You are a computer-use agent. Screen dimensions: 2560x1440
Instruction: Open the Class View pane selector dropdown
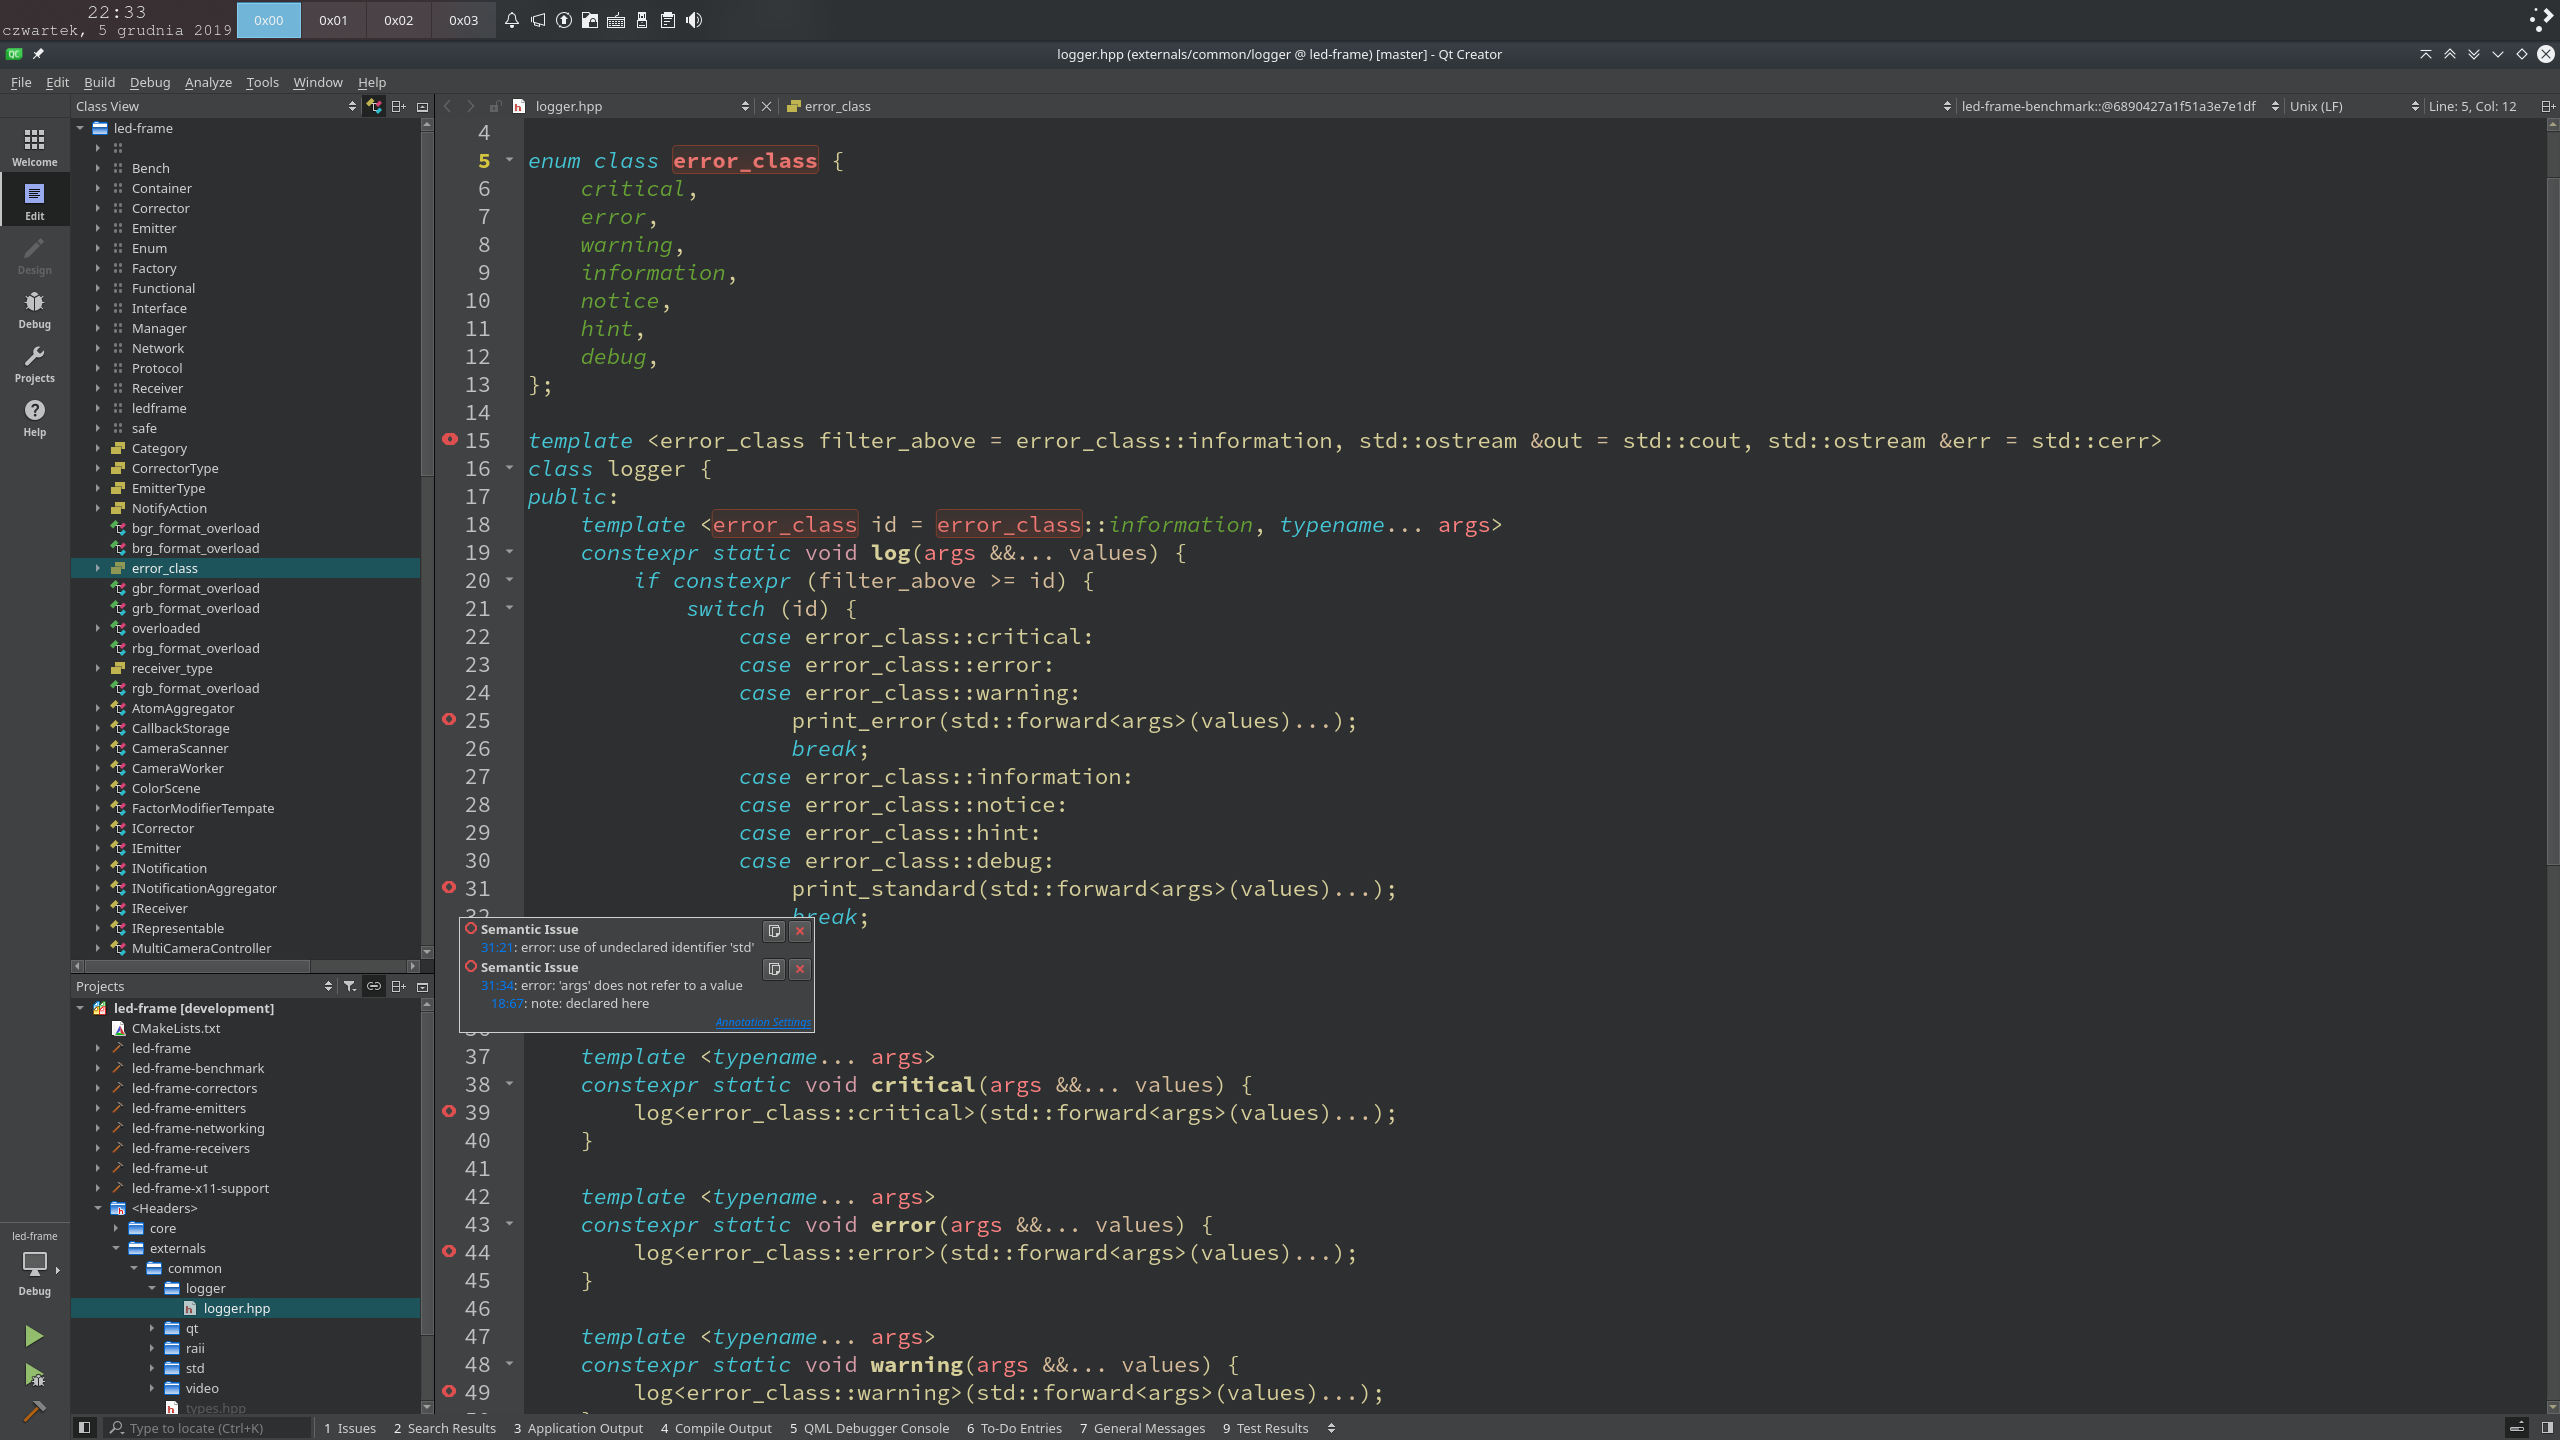click(x=215, y=106)
